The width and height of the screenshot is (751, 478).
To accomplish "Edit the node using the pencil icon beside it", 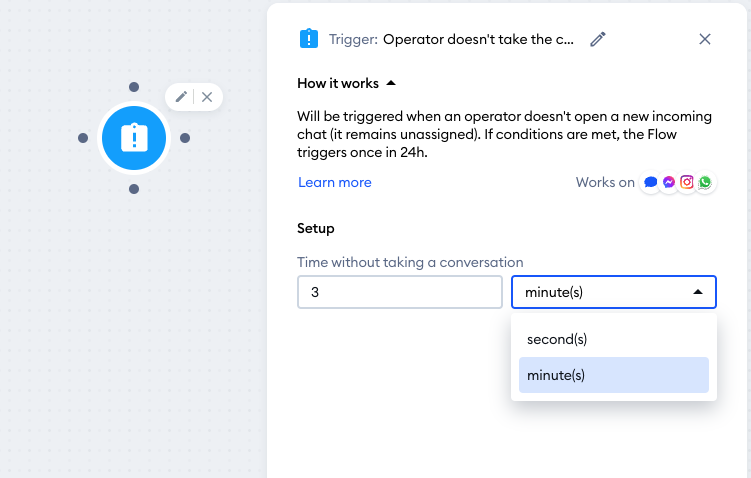I will [181, 97].
